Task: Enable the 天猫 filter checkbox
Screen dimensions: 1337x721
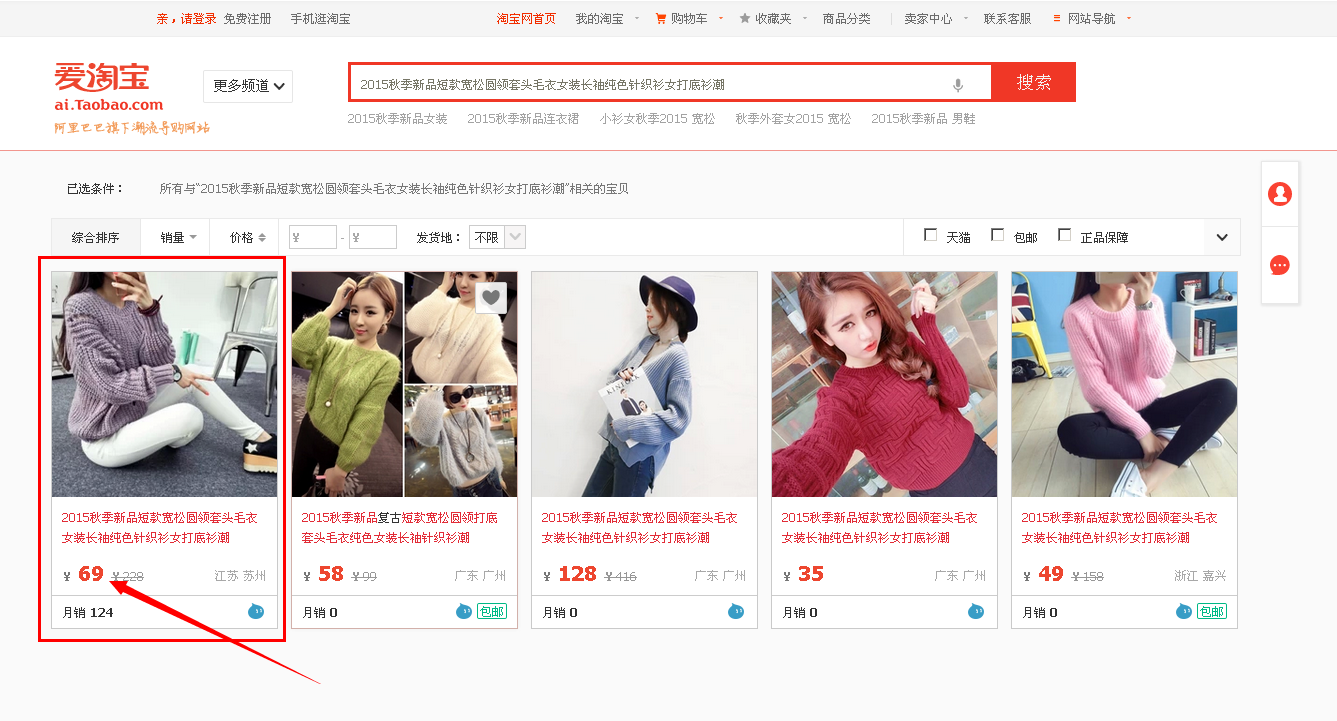Action: (929, 234)
